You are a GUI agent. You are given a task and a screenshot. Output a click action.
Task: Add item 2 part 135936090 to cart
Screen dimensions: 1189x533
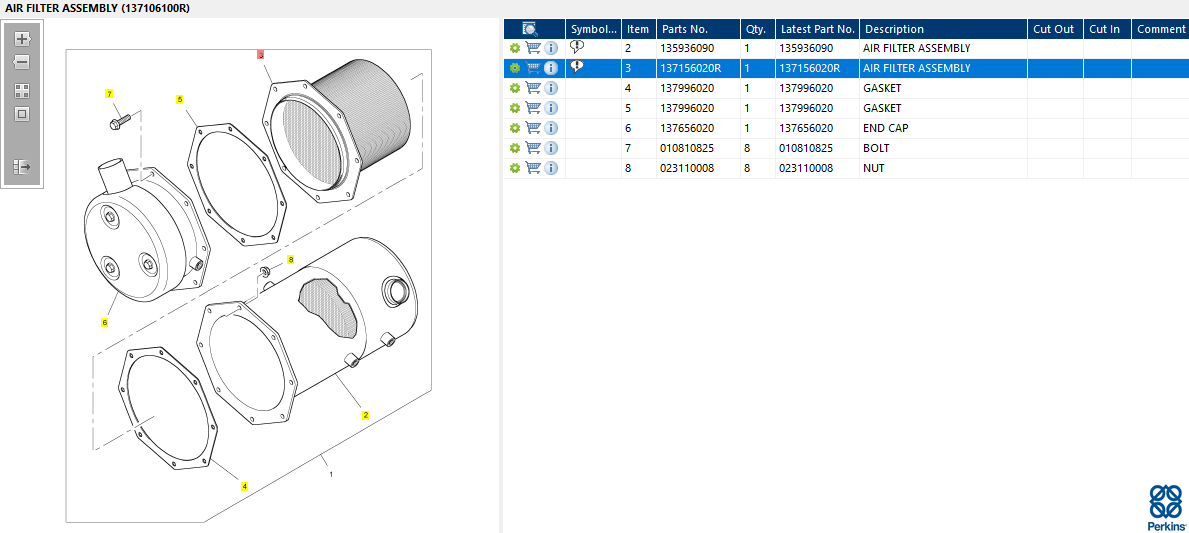[x=533, y=48]
